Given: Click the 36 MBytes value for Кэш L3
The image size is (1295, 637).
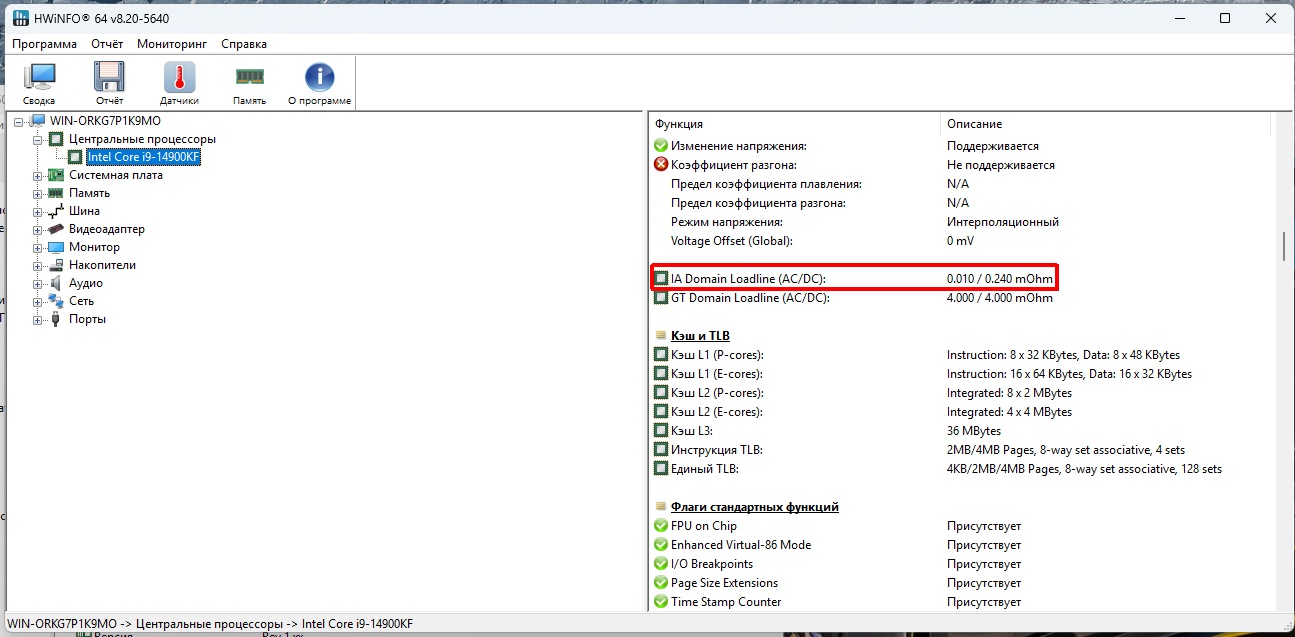Looking at the screenshot, I should point(974,431).
